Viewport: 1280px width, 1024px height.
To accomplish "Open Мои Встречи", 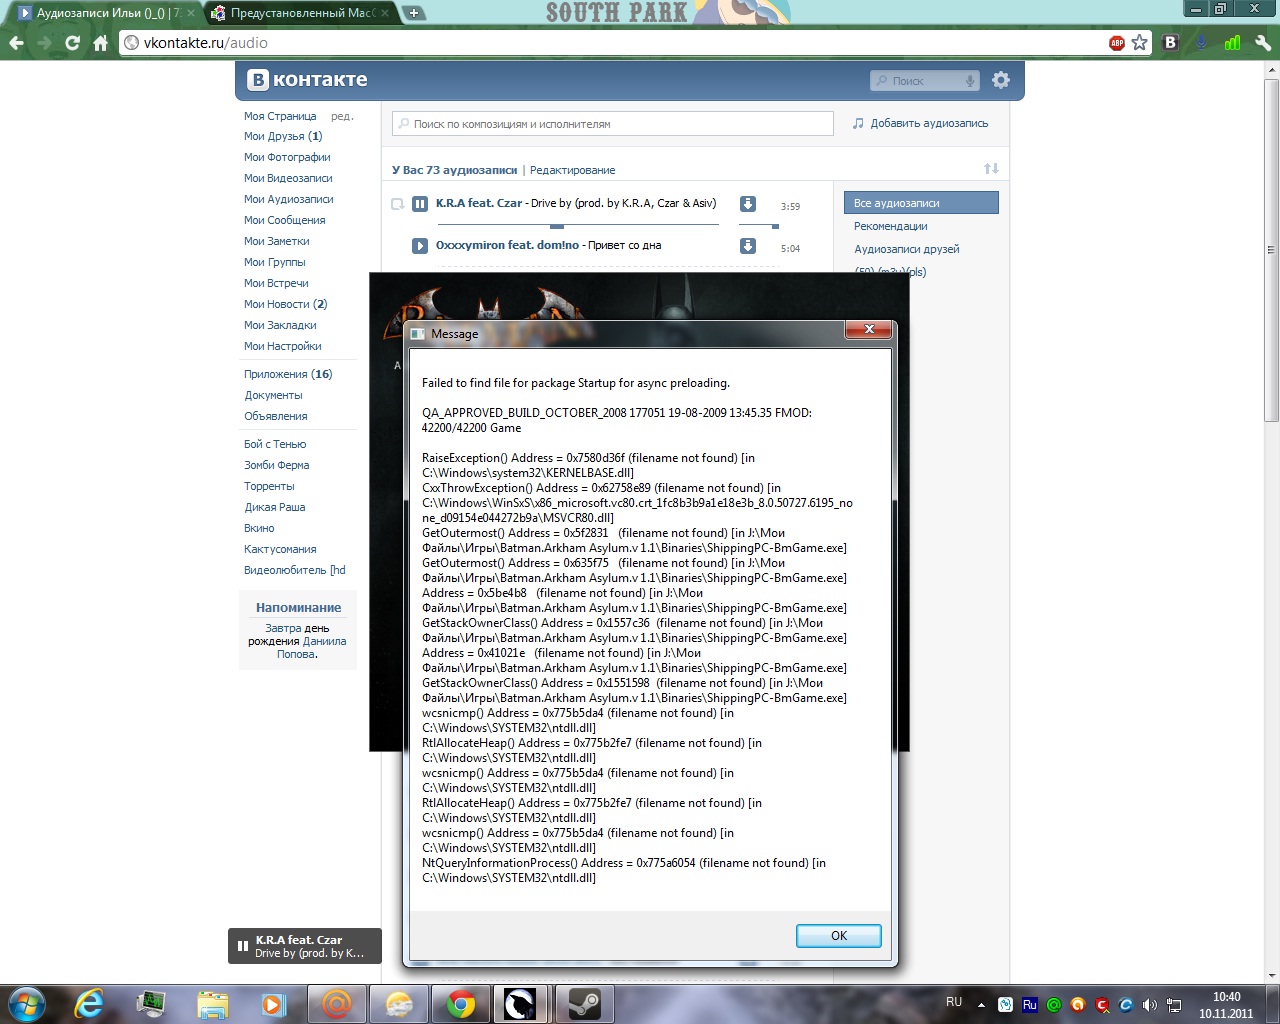I will pos(276,283).
